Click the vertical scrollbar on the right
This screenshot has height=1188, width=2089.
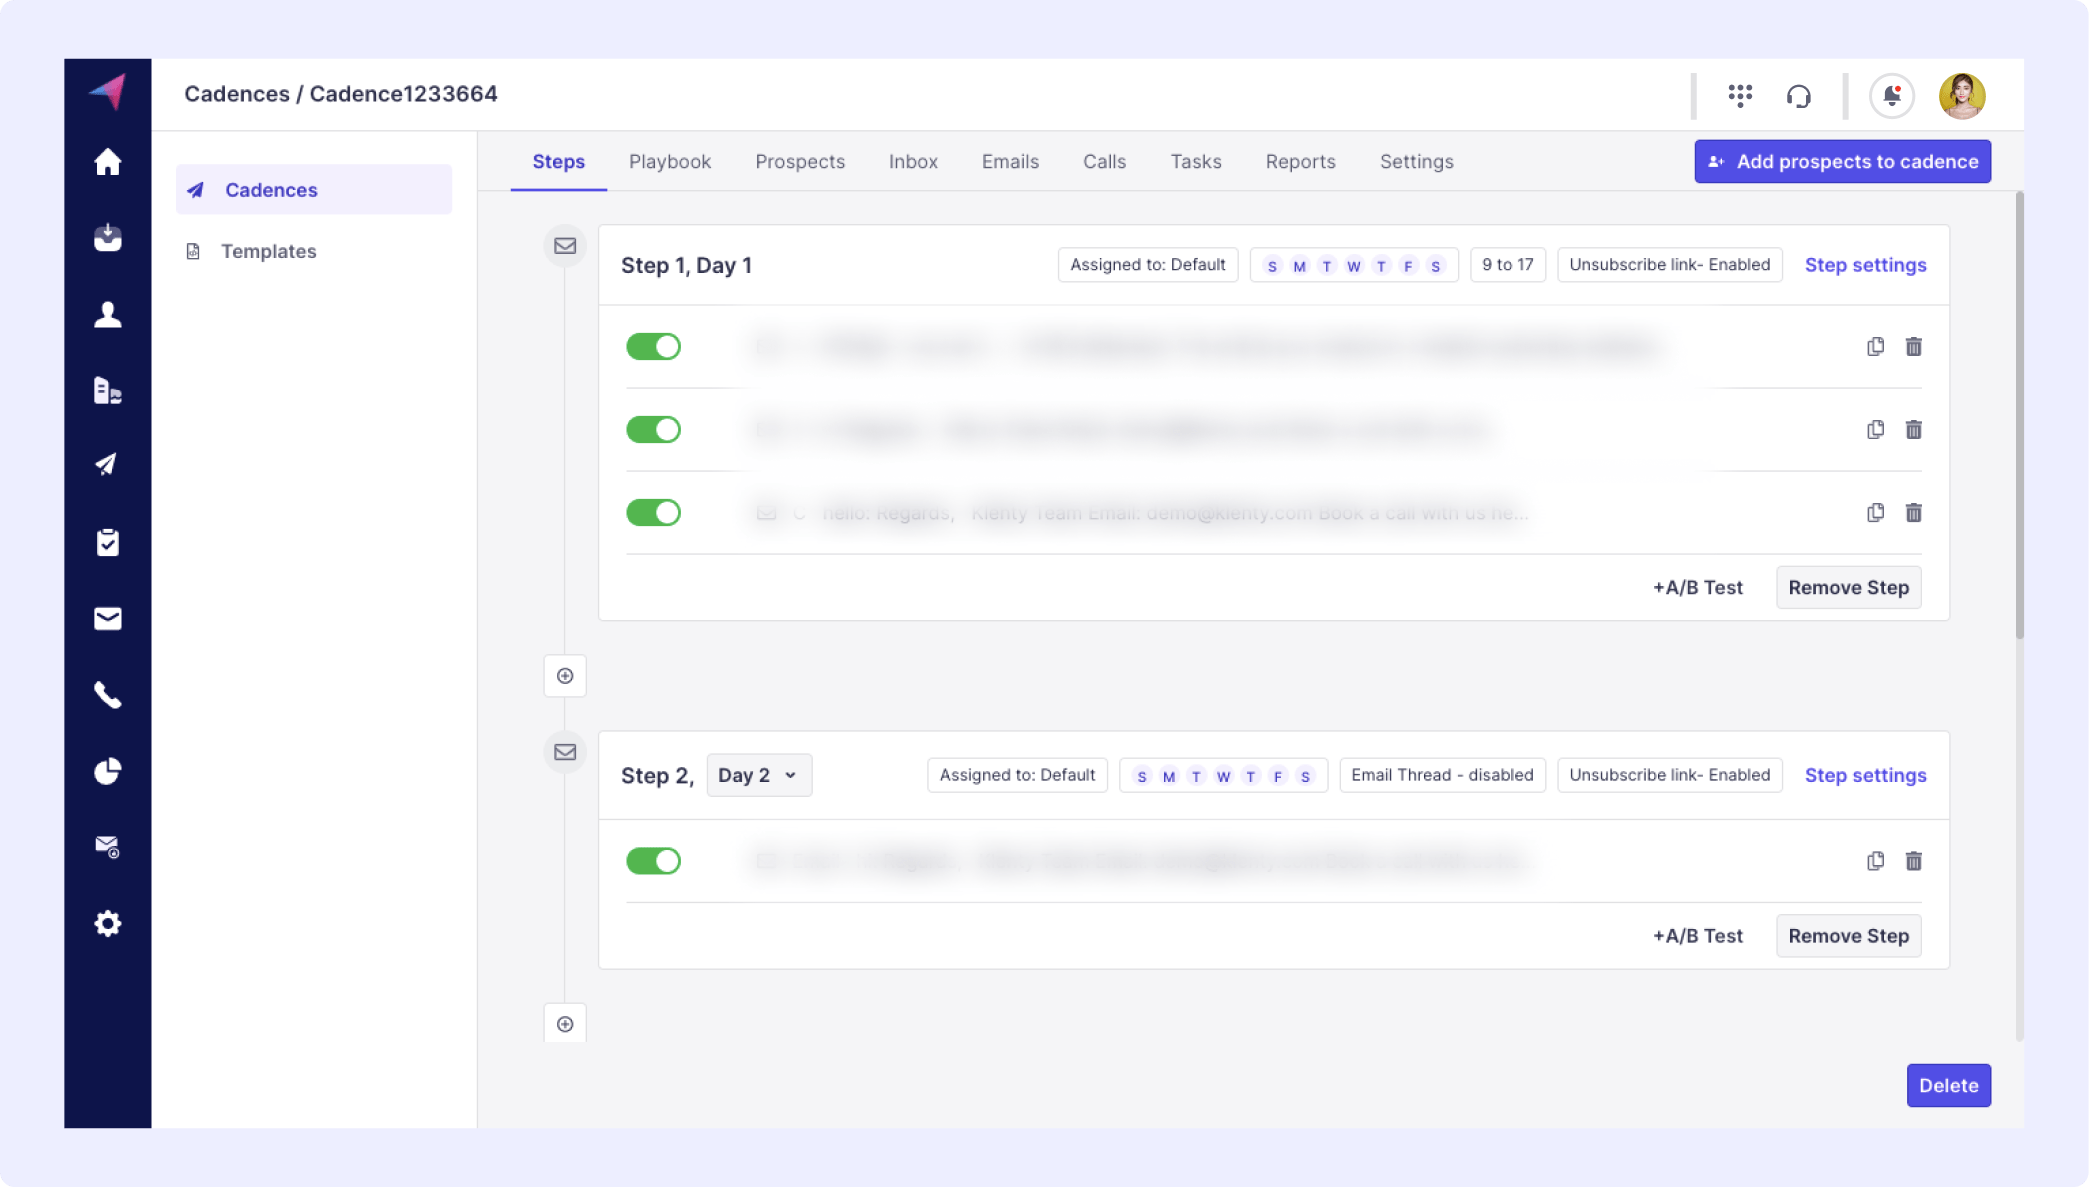[2019, 415]
